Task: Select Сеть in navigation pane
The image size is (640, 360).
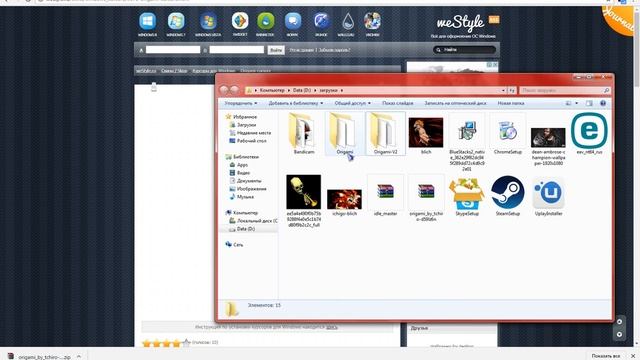Action: click(x=238, y=245)
